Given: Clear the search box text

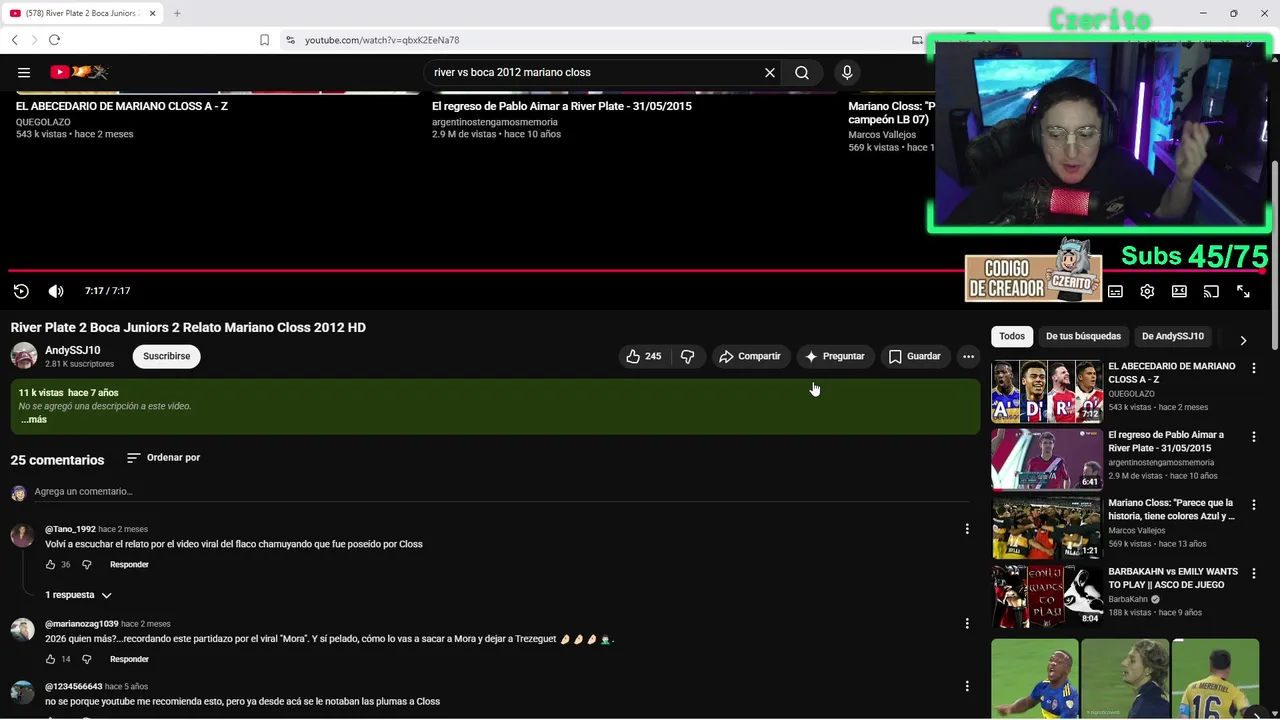Looking at the screenshot, I should pos(770,72).
